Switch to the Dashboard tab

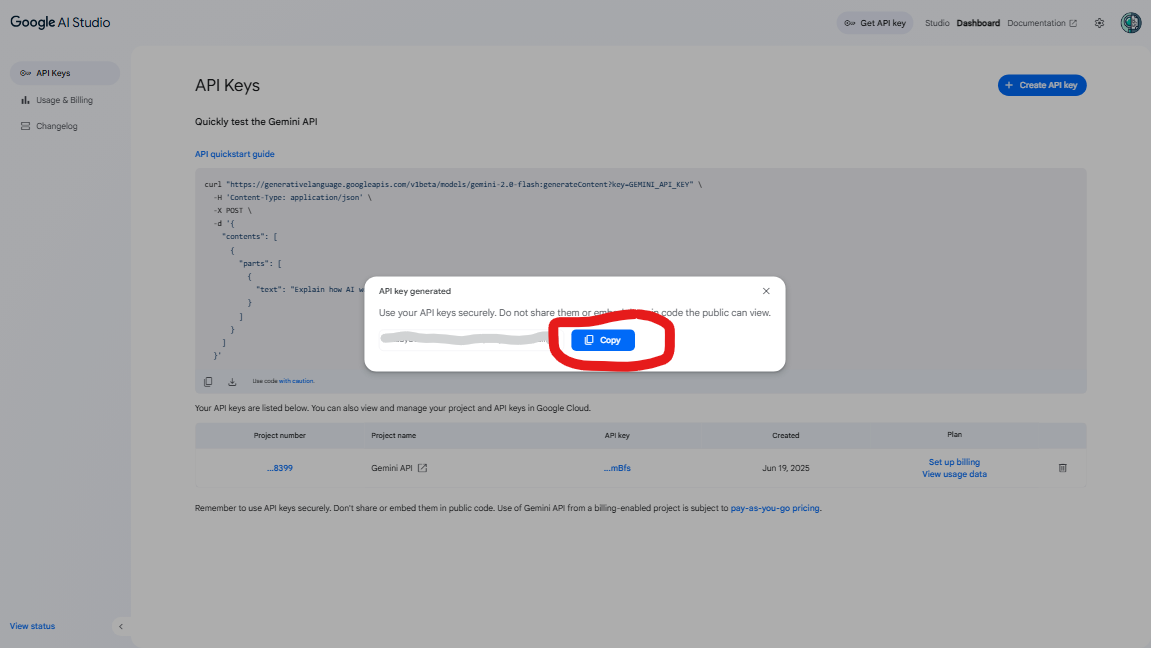coord(978,23)
